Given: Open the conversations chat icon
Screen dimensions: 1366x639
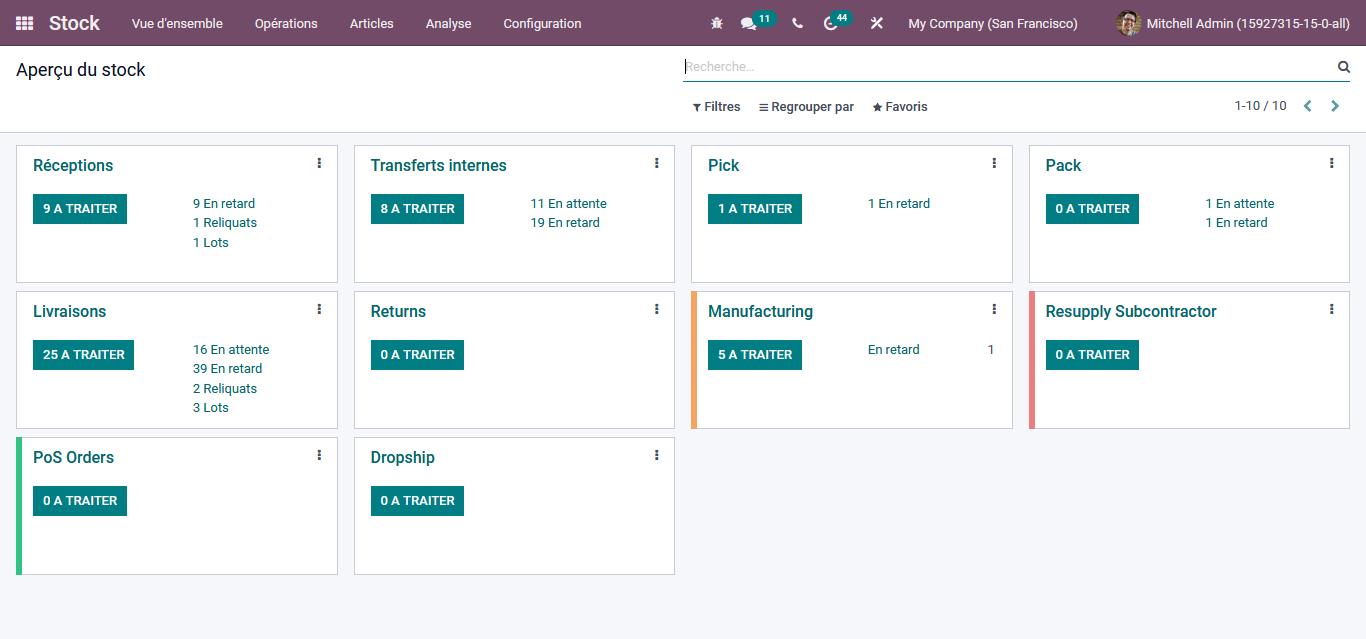Looking at the screenshot, I should 748,23.
